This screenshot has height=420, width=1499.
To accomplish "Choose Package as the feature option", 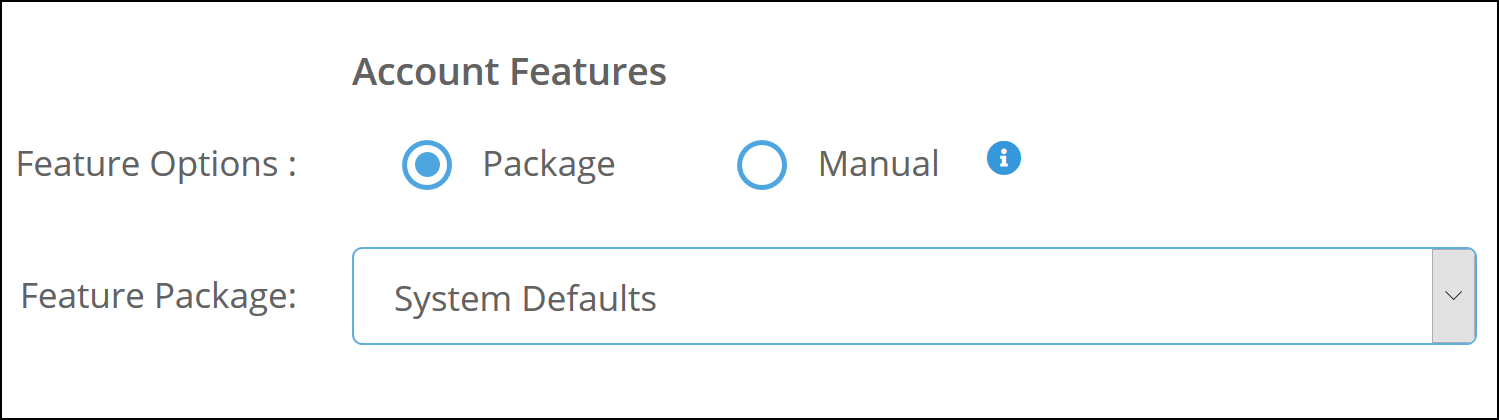I will (427, 165).
